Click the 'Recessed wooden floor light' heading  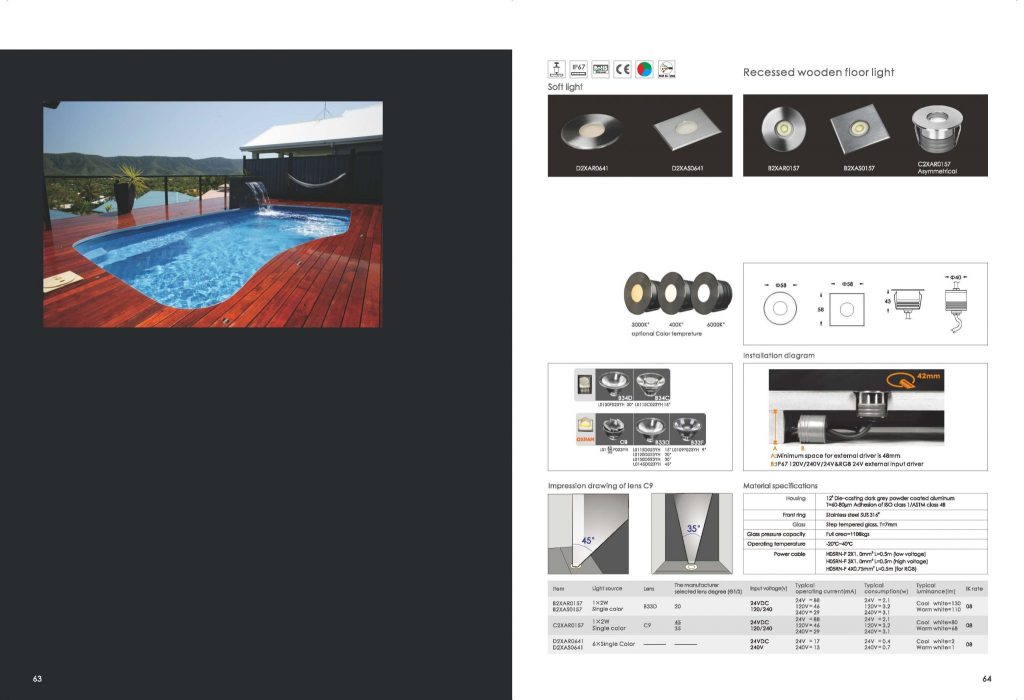818,73
